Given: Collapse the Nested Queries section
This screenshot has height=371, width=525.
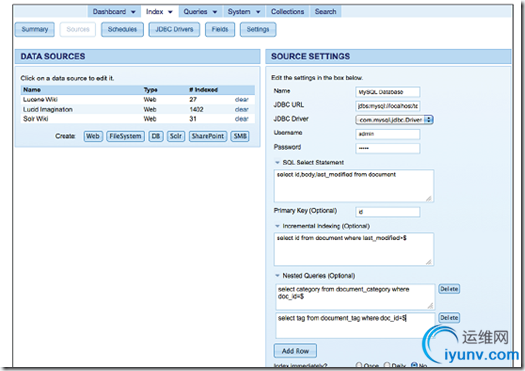Looking at the screenshot, I should (x=277, y=276).
